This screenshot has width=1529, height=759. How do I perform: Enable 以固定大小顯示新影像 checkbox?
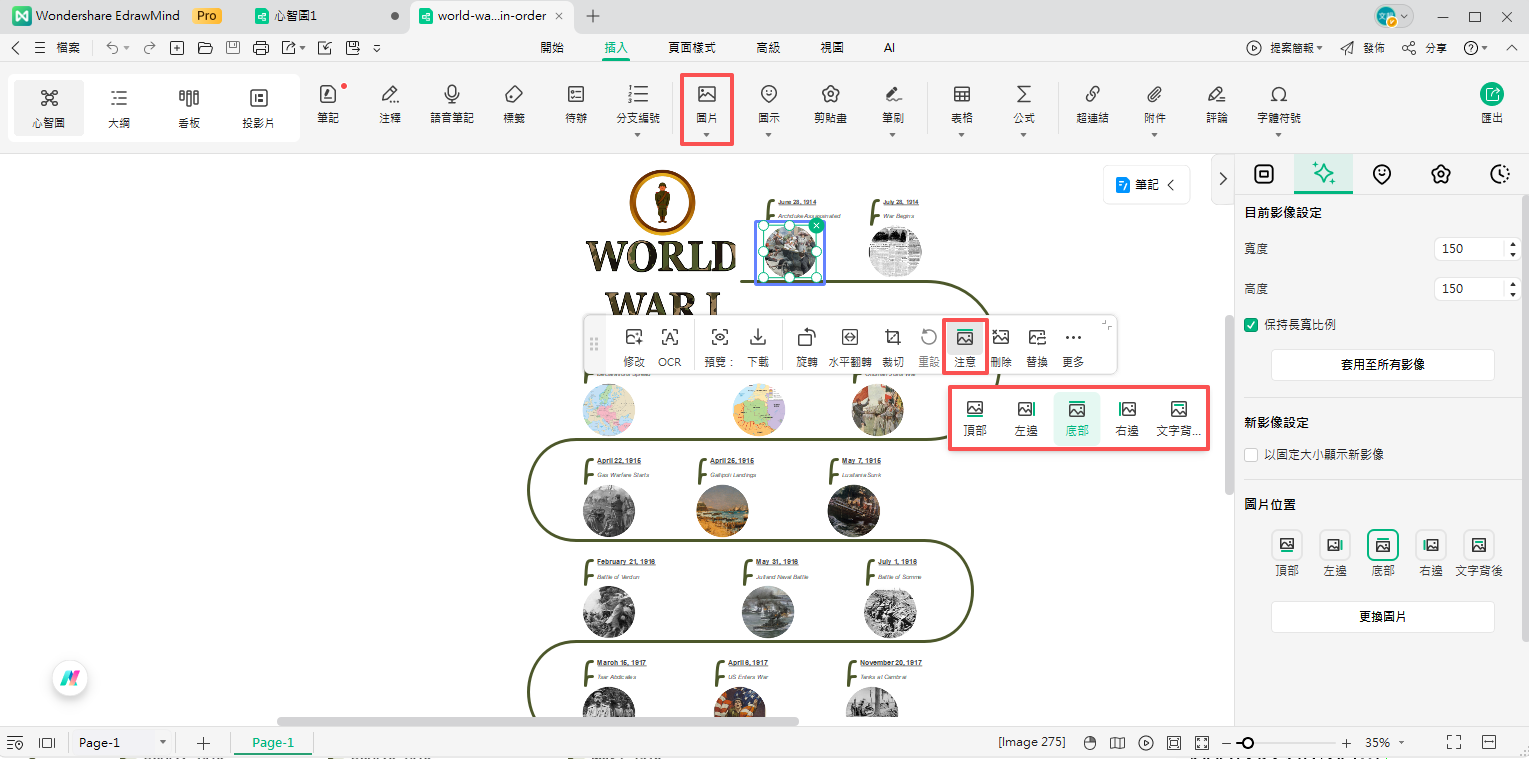click(1251, 455)
